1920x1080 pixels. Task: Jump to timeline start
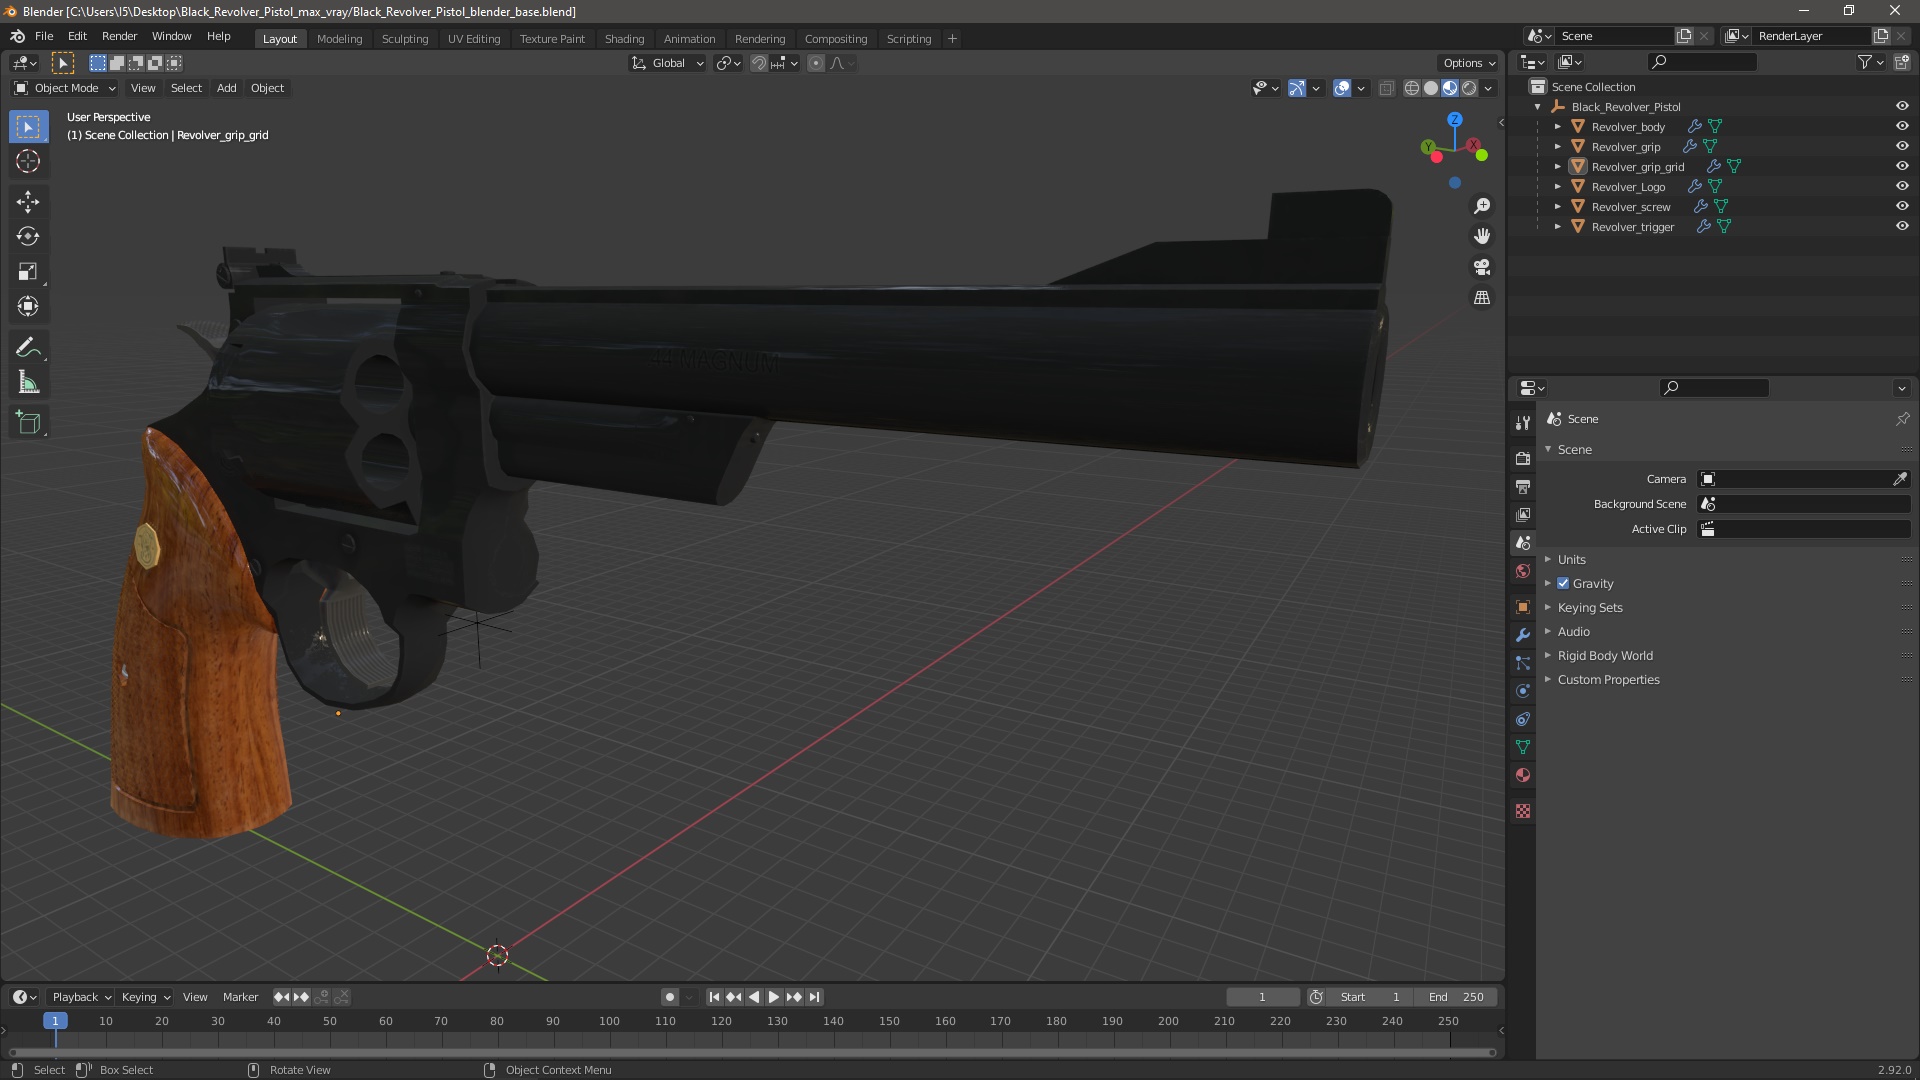point(714,997)
